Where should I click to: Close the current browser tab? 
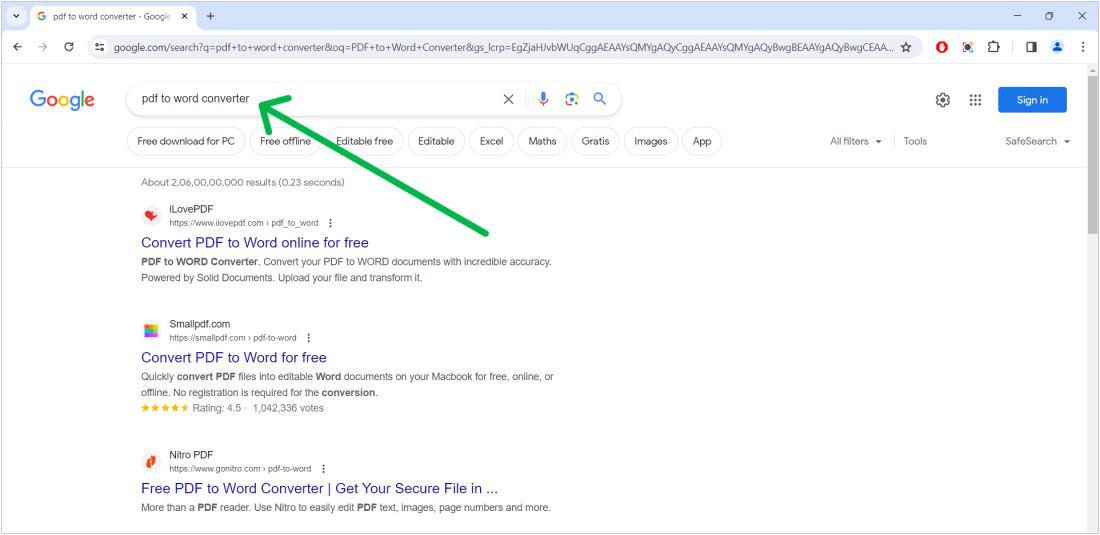point(185,16)
